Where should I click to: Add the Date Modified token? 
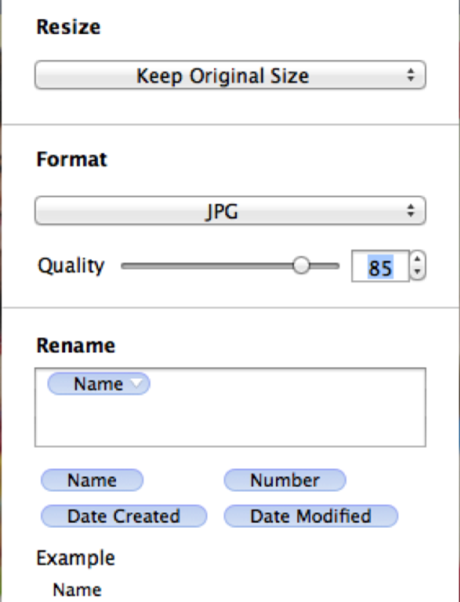click(x=311, y=516)
